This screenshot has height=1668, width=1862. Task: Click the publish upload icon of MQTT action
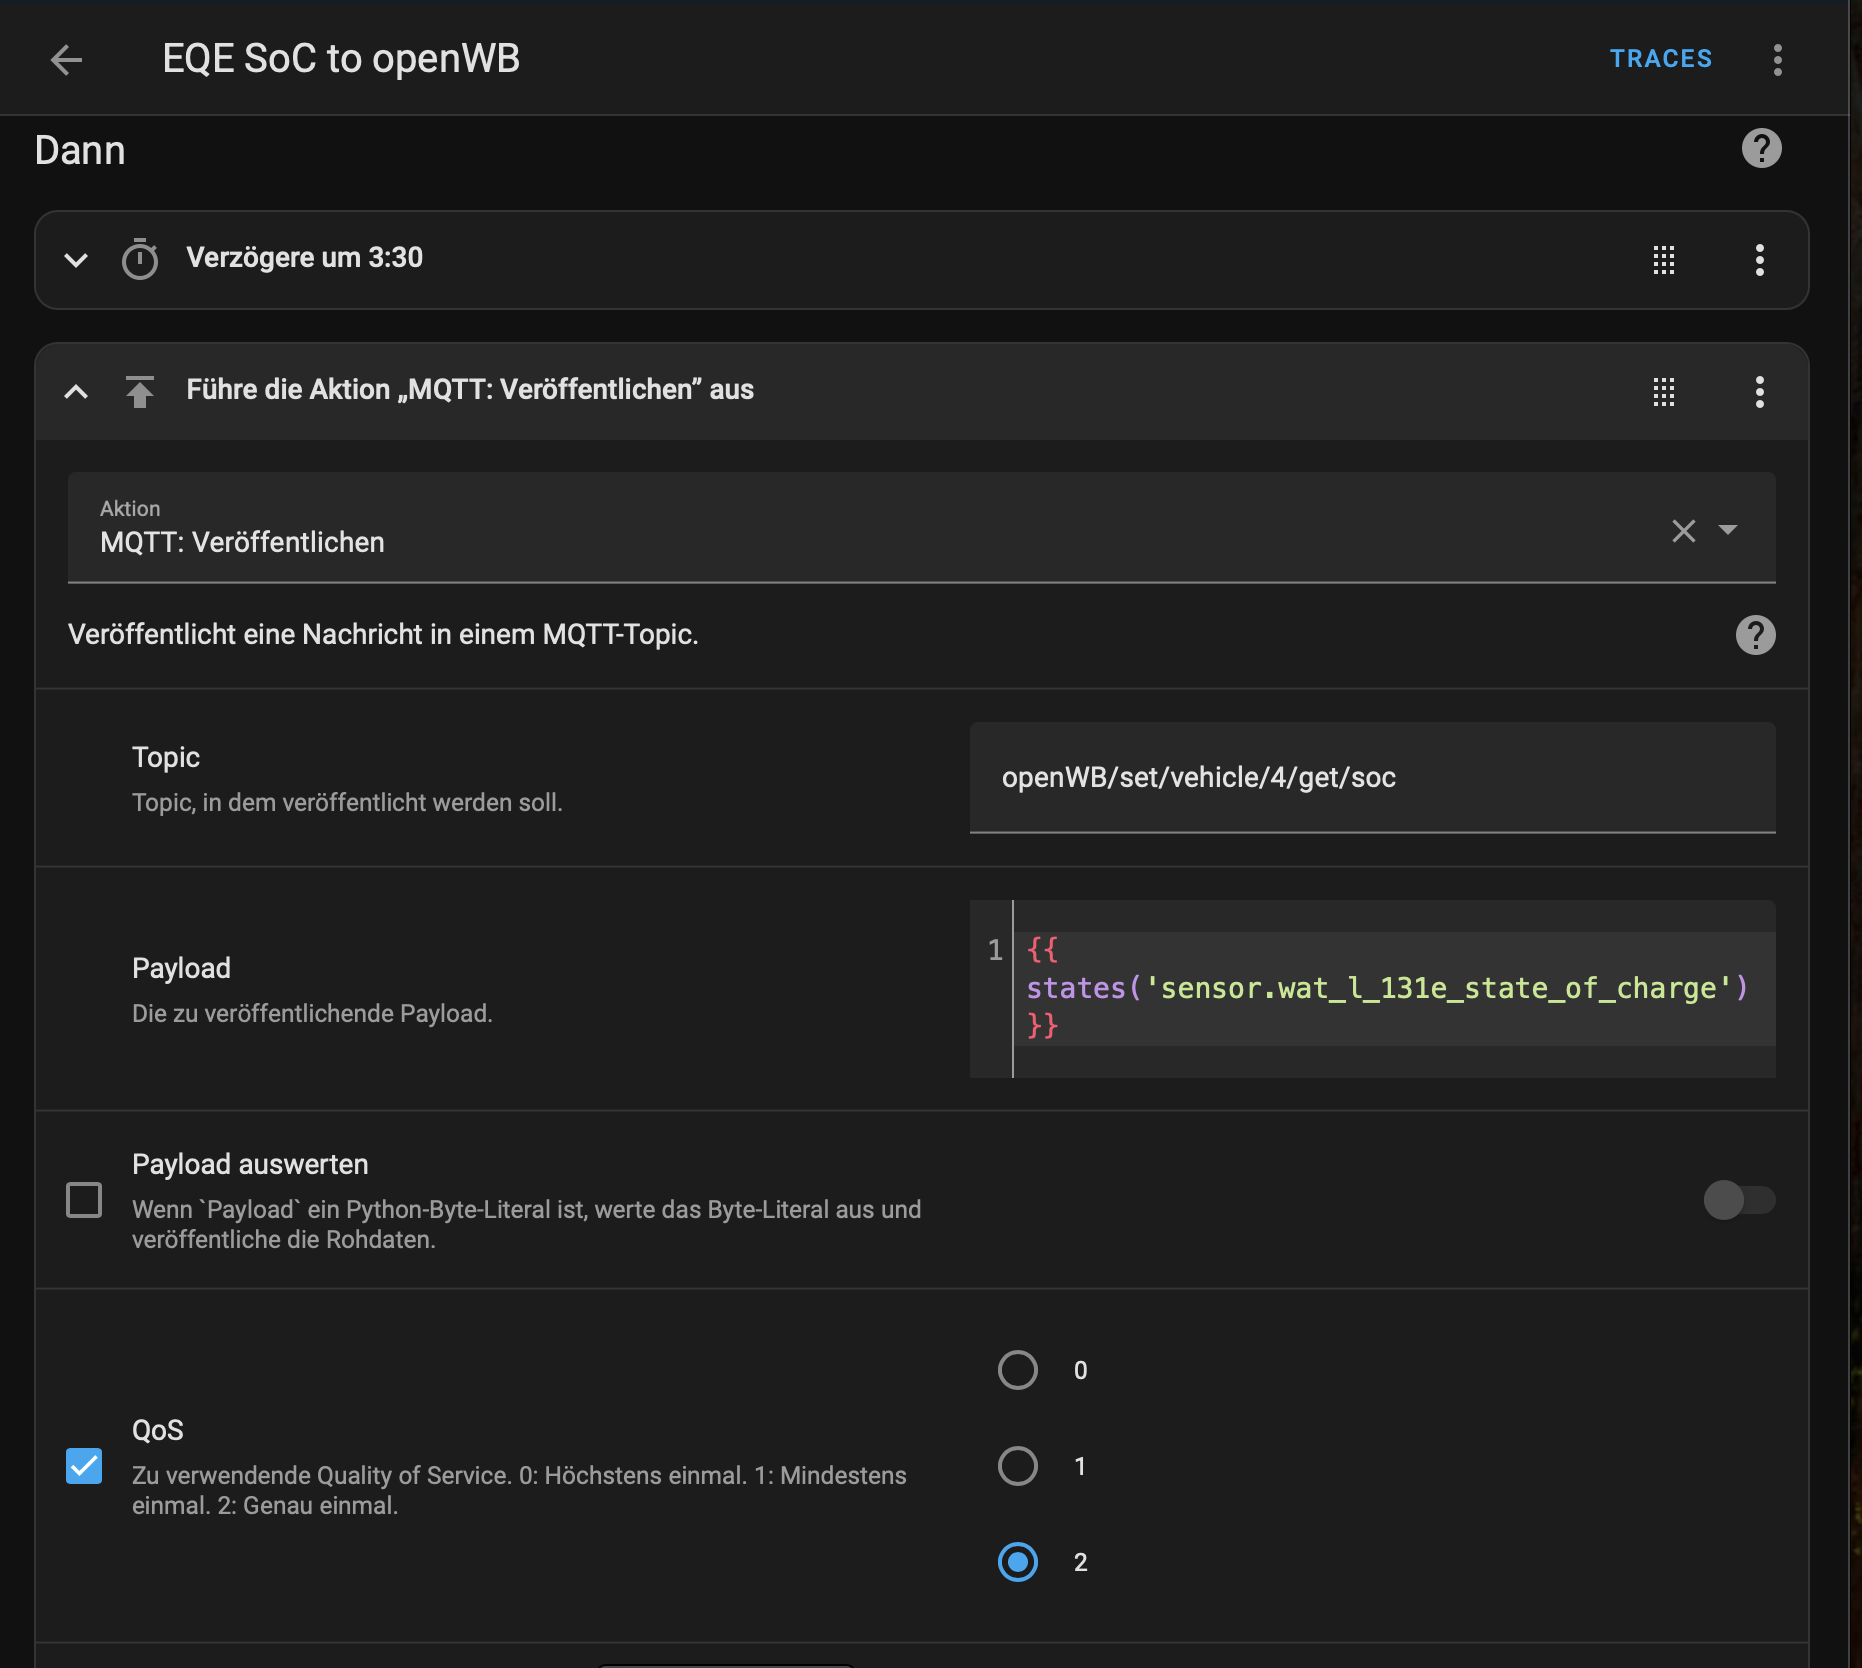tap(140, 391)
